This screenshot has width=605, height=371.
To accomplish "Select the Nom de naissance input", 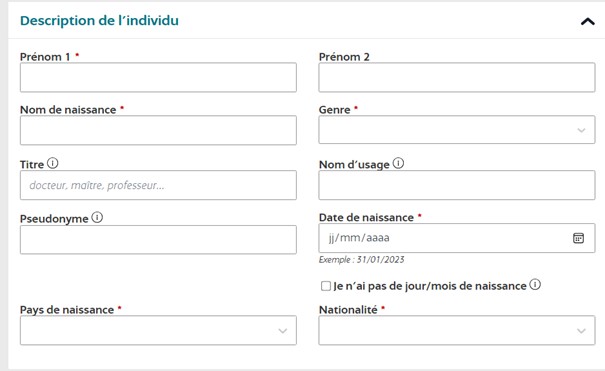I will pos(158,130).
